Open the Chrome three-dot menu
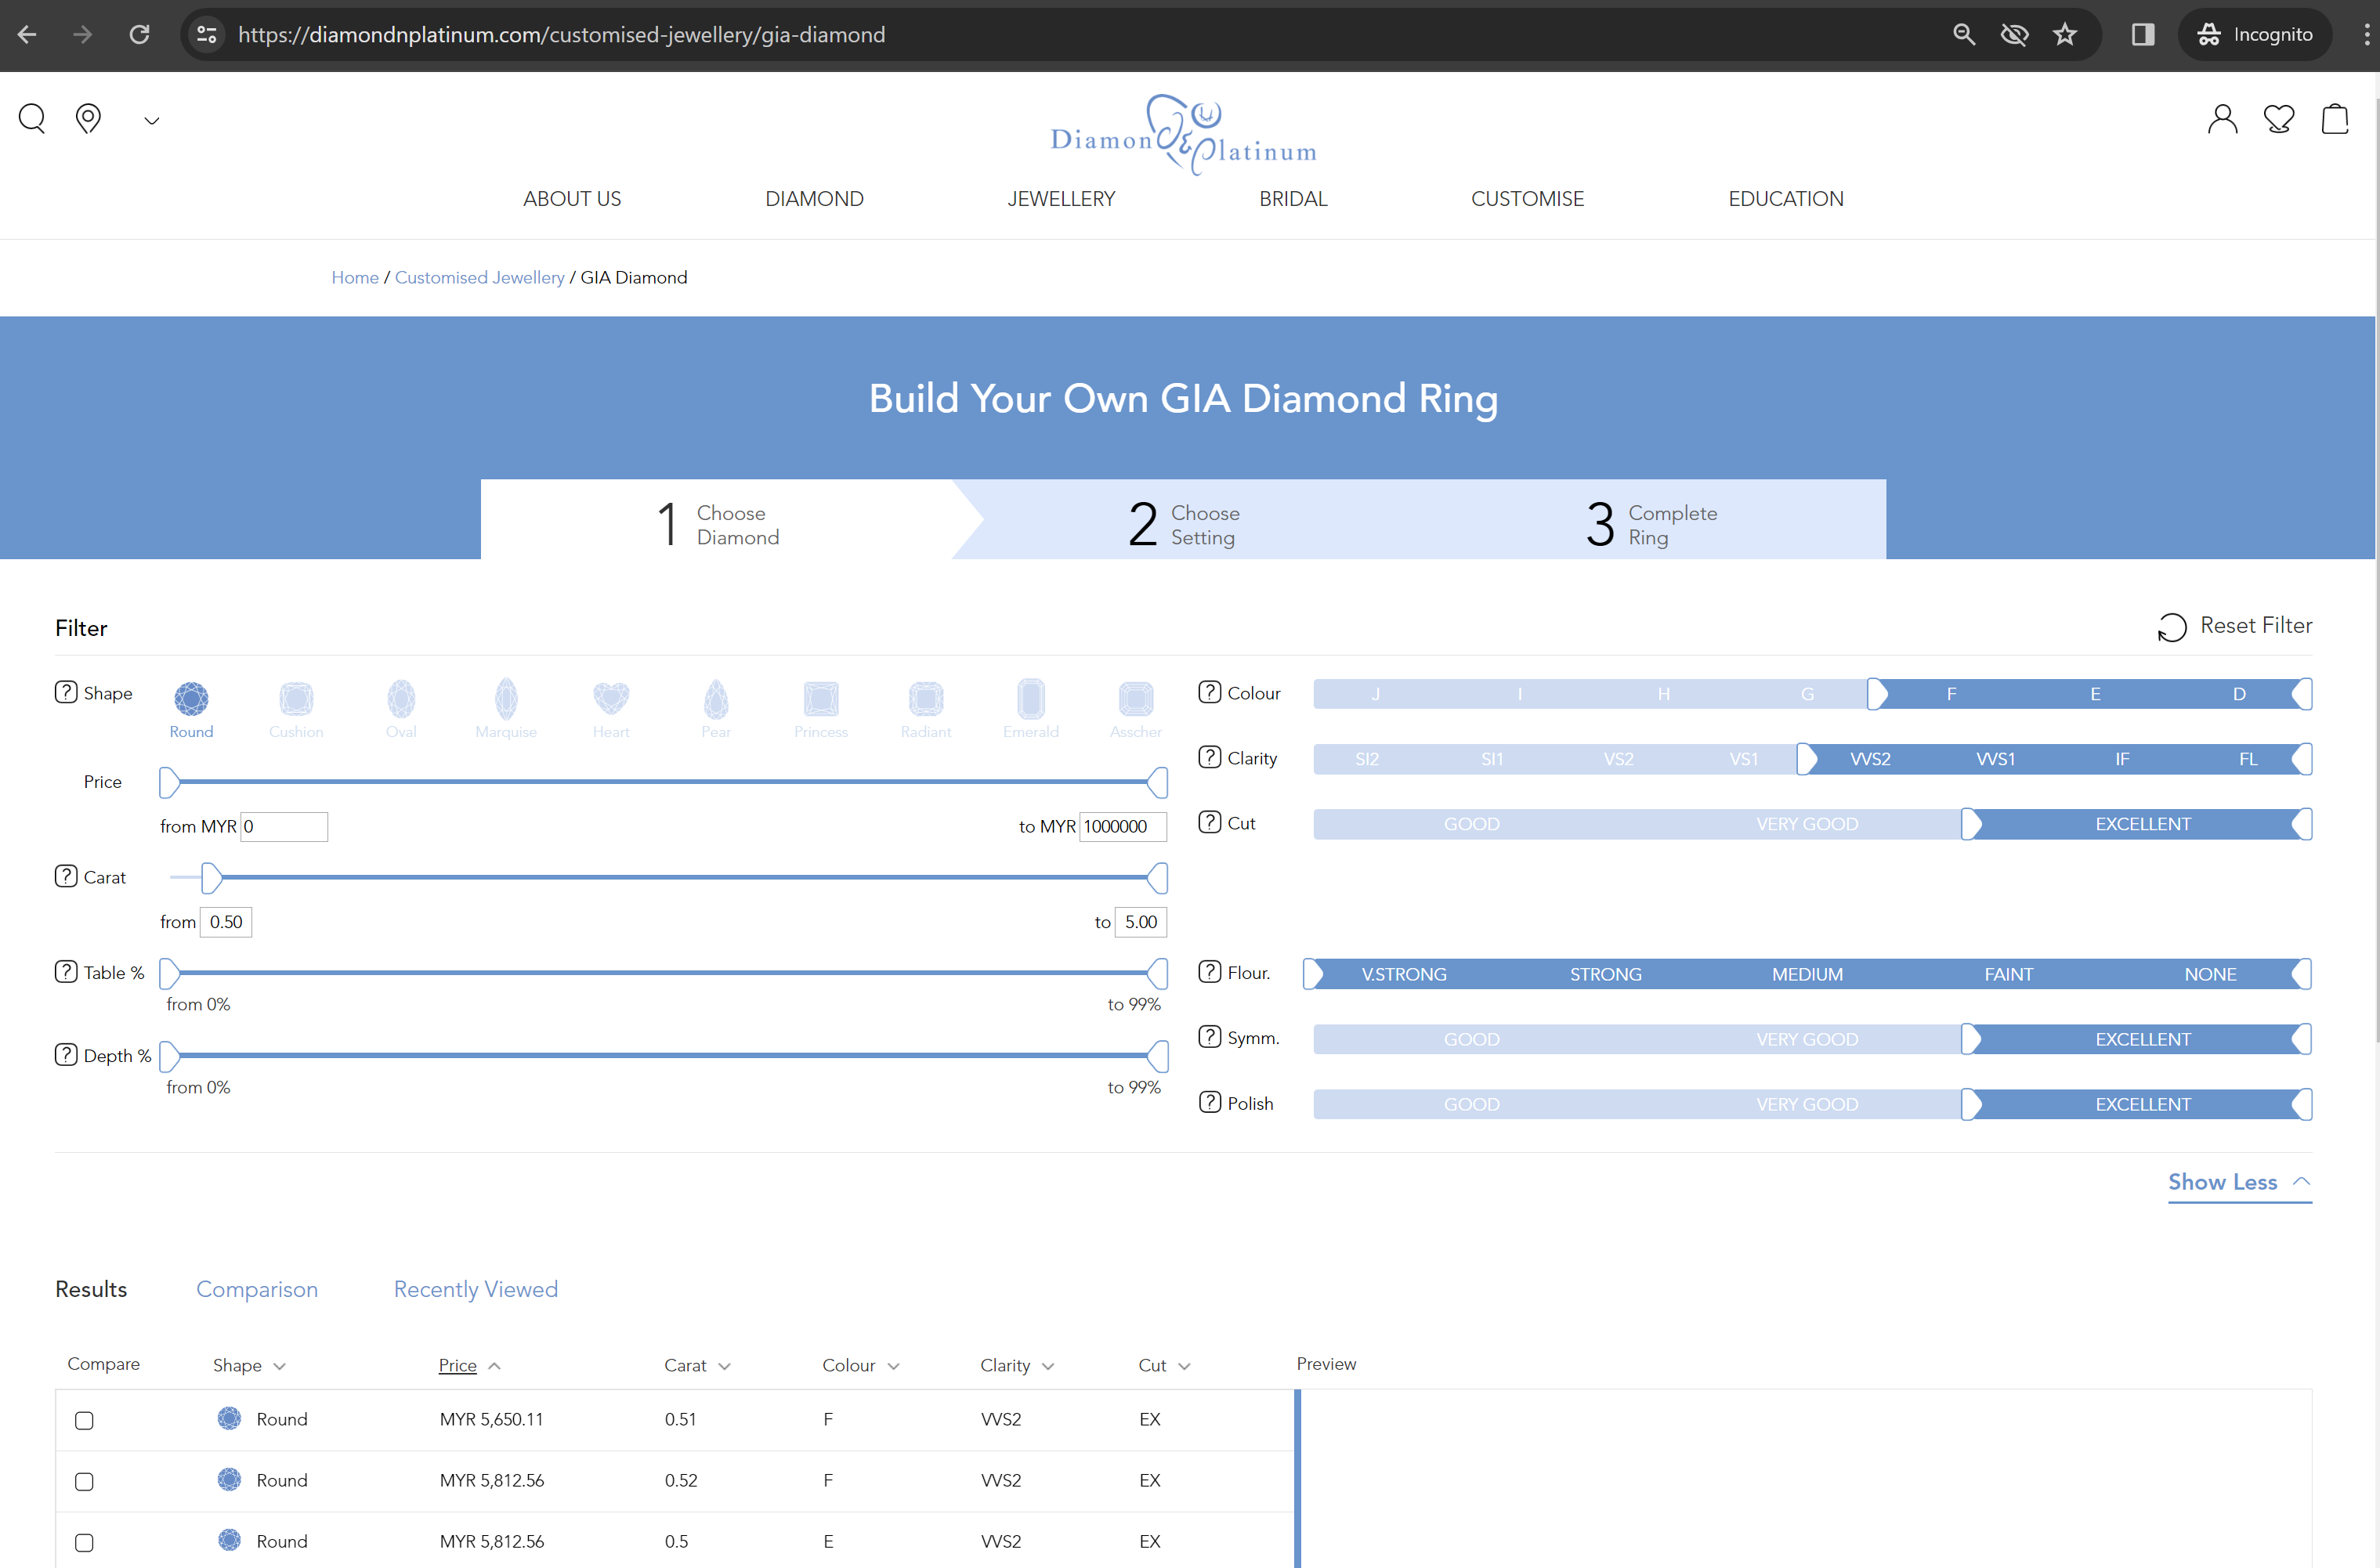Screen dimensions: 2380x1568 click(2365, 35)
